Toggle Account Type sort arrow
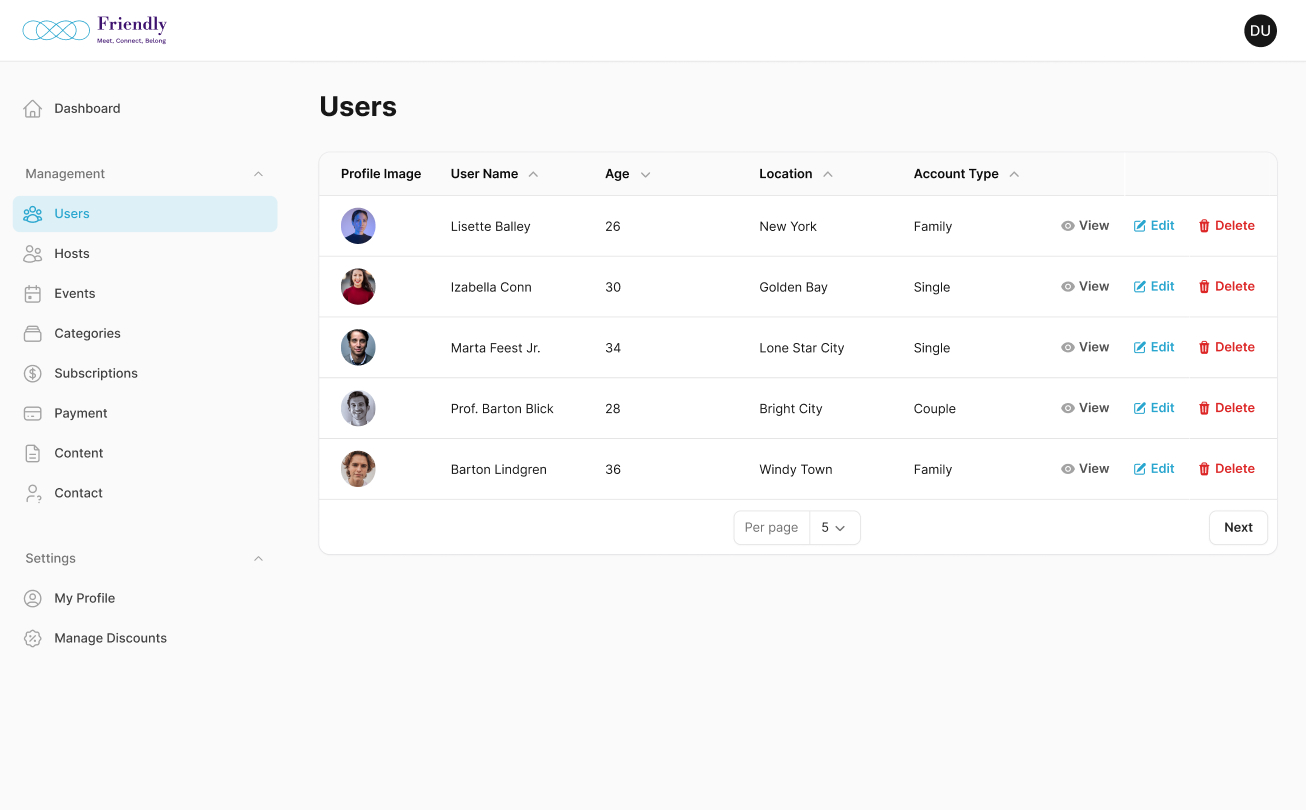 tap(1014, 174)
